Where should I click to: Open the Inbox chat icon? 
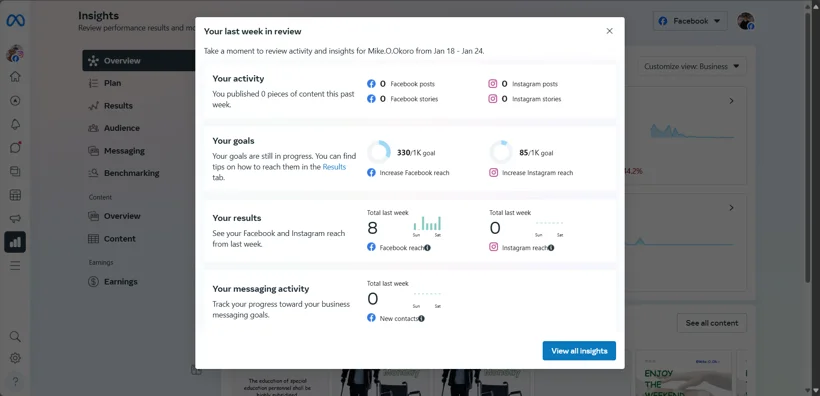[15, 148]
